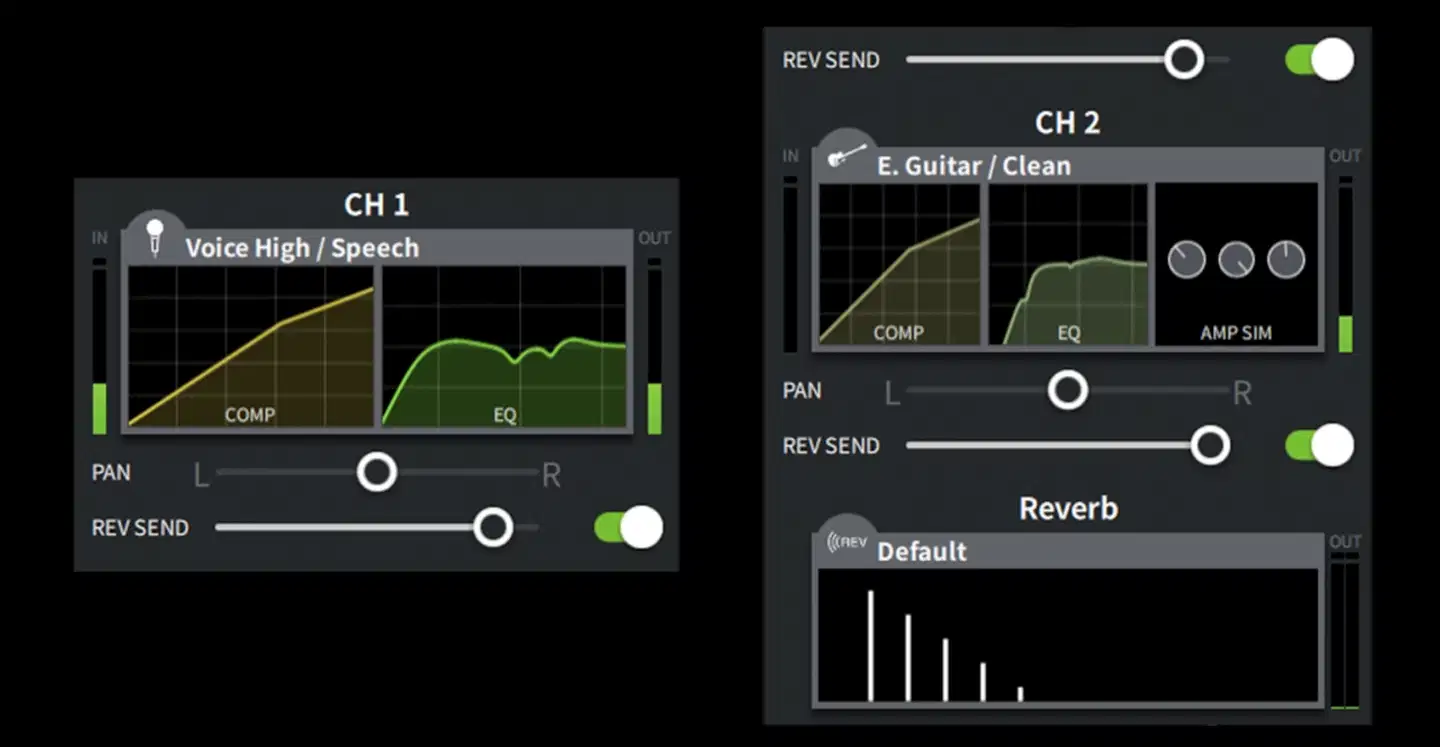Screen dimensions: 1440x747
Task: Click the CH 2 PAN slider handle
Action: point(1068,390)
